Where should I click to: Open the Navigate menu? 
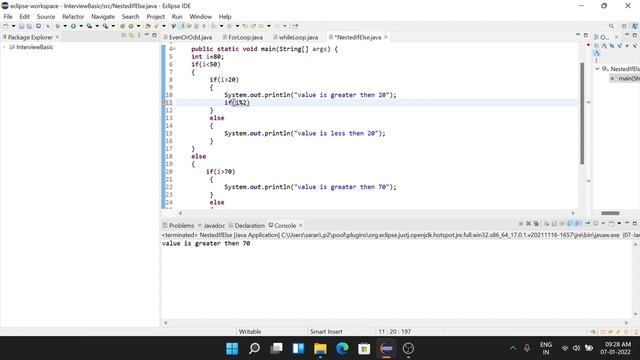tap(103, 17)
